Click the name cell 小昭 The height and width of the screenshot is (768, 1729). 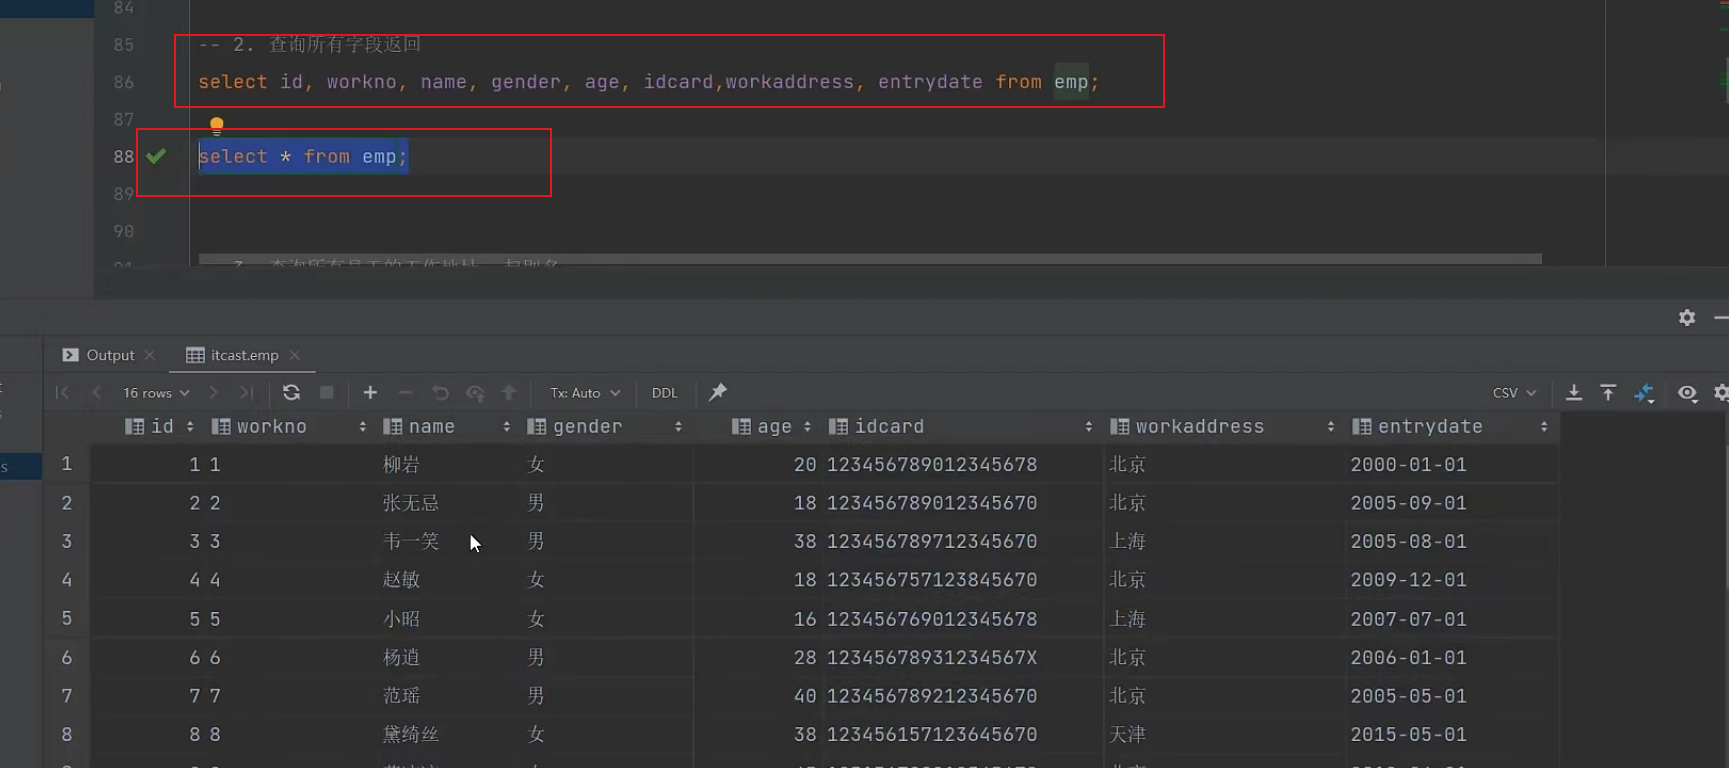coord(402,619)
